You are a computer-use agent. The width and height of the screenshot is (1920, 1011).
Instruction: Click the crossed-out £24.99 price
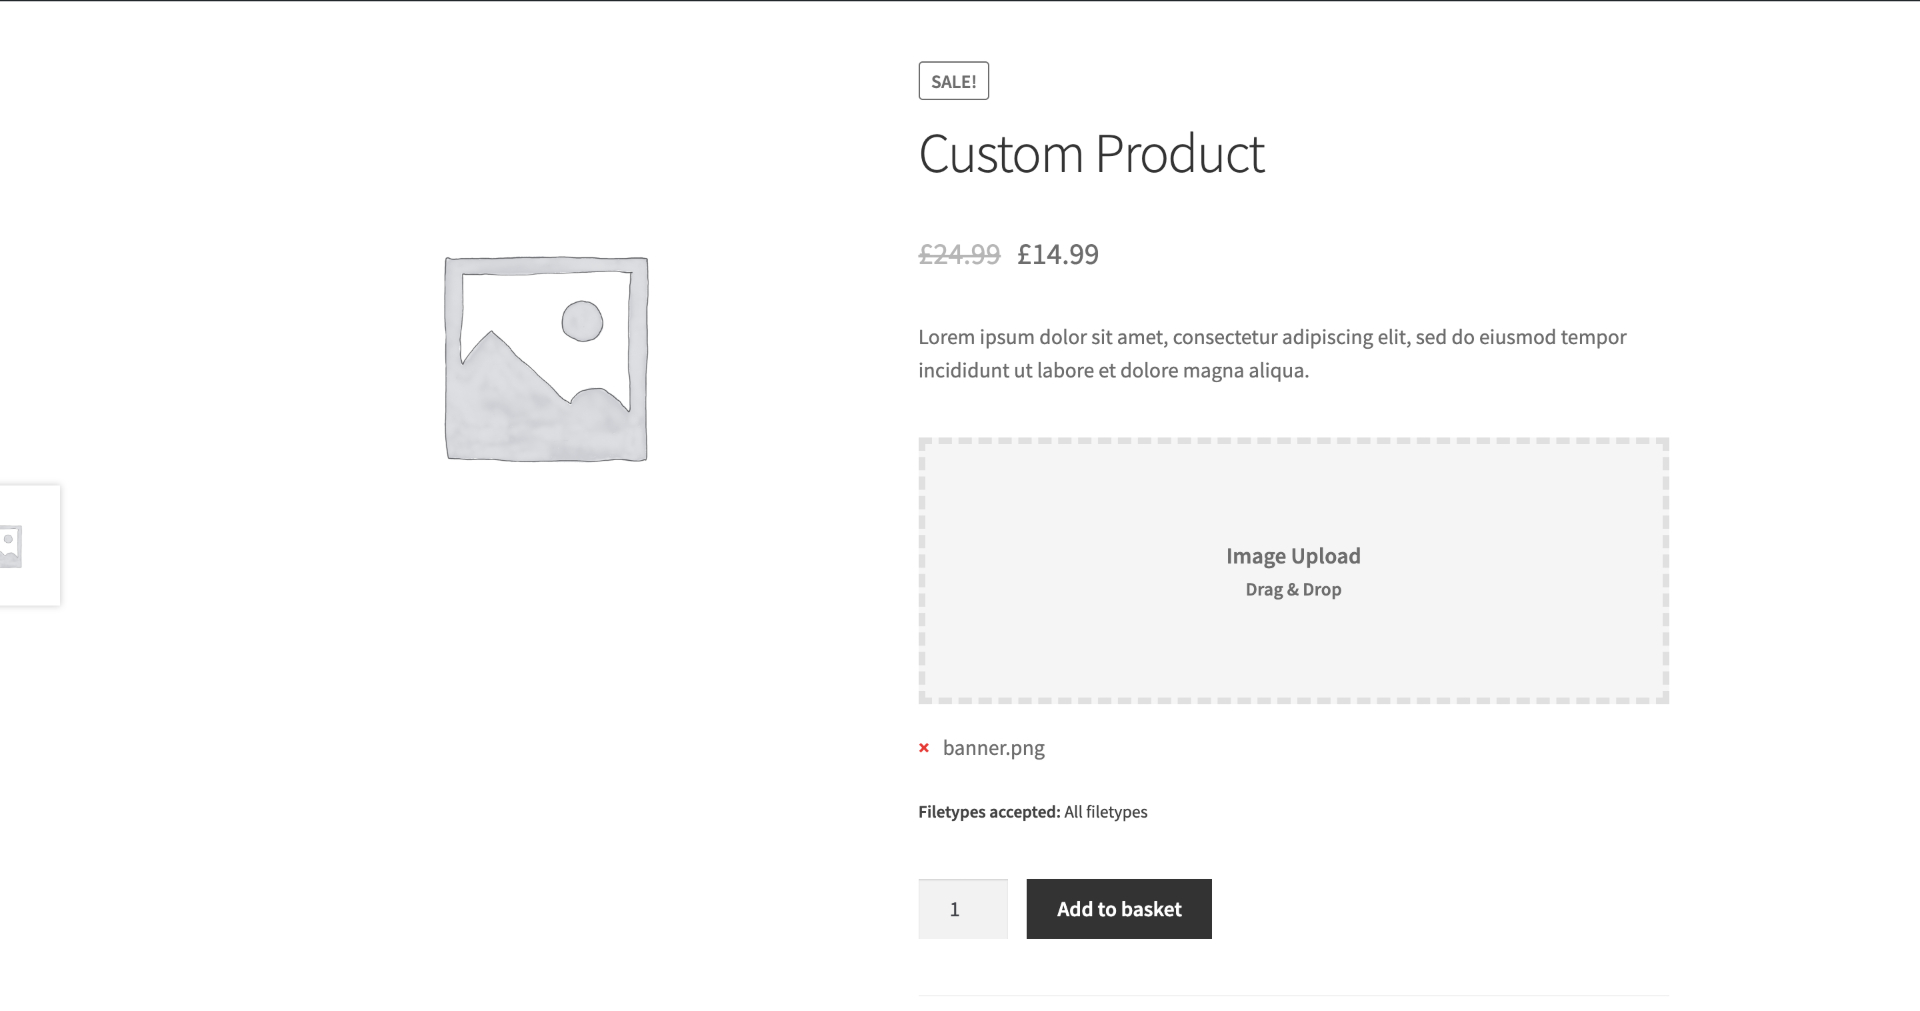click(959, 255)
